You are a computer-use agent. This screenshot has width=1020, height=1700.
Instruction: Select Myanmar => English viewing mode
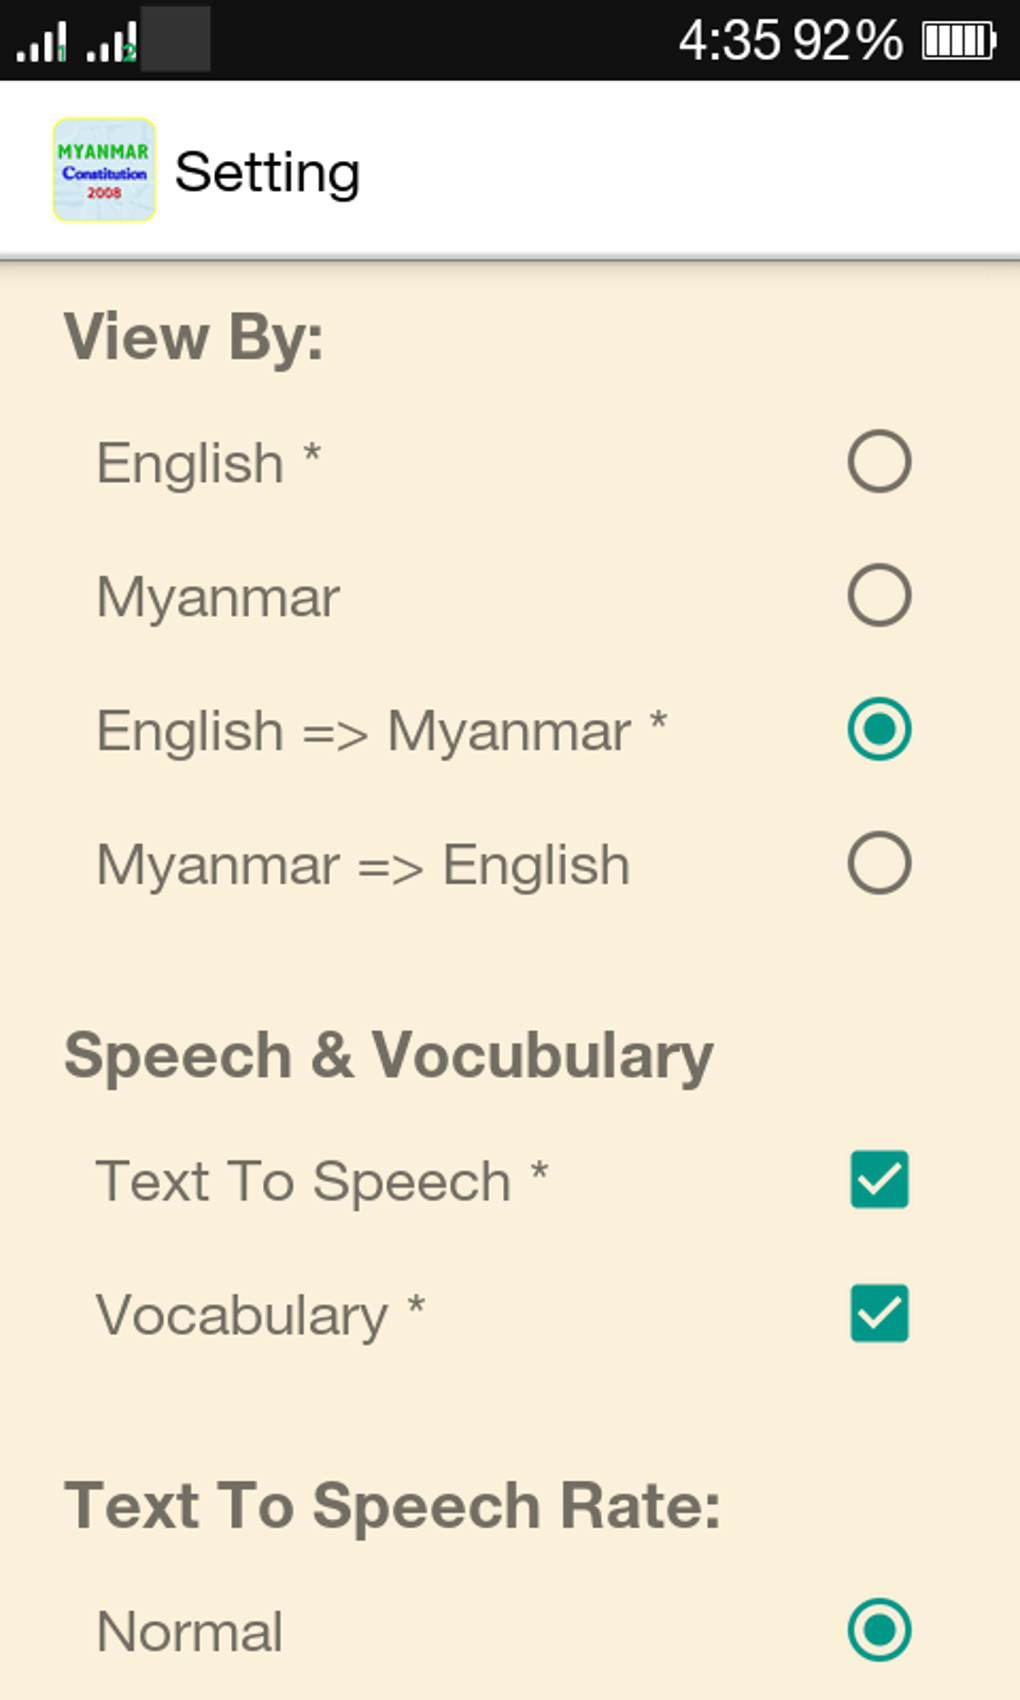878,863
